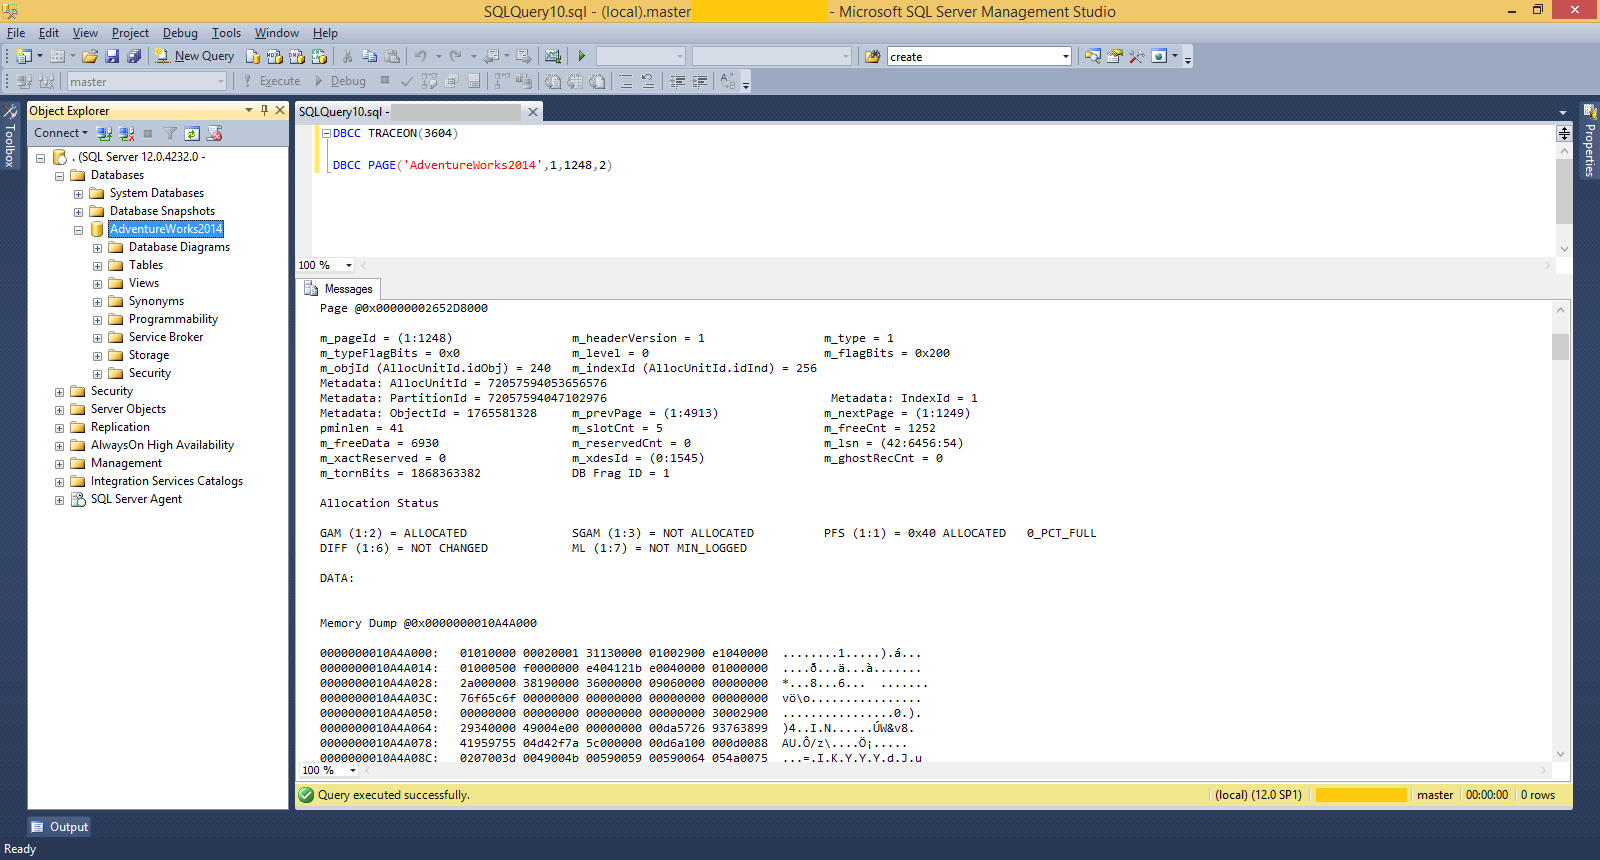Viewport: 1600px width, 860px height.
Task: Collapse the AdventureWorks2014 database node
Action: point(78,230)
